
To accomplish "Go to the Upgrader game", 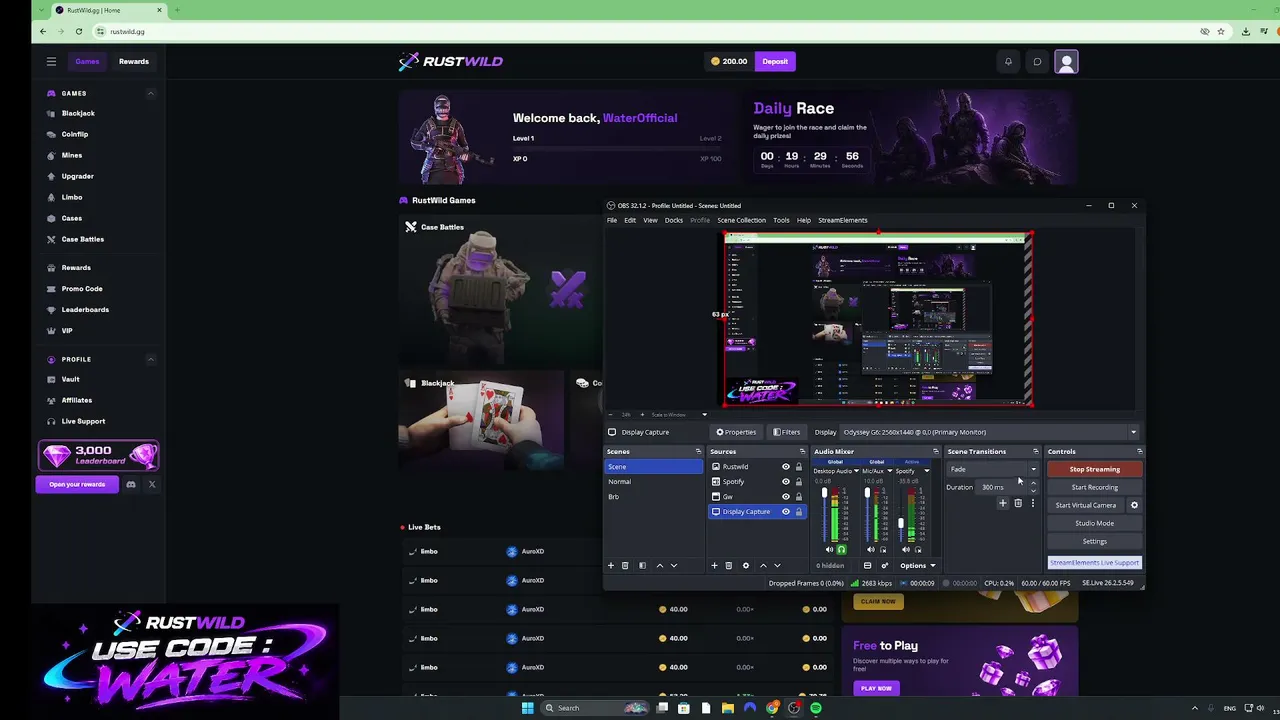I will 77,176.
